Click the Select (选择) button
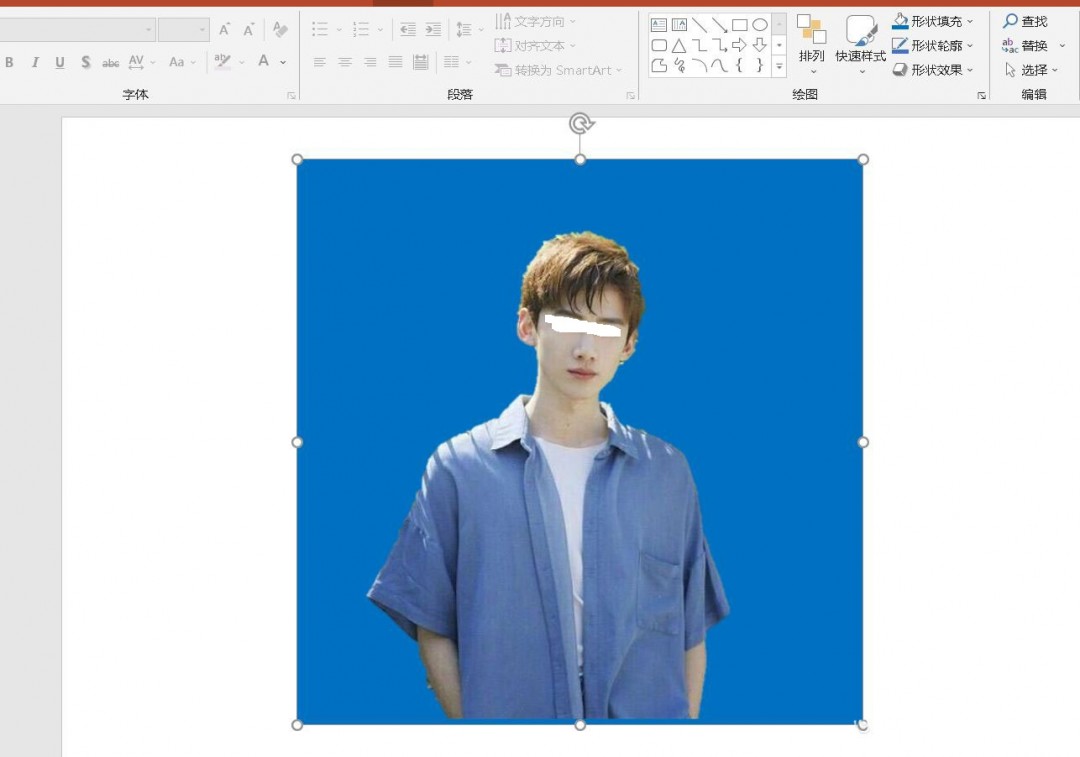 pos(1030,70)
